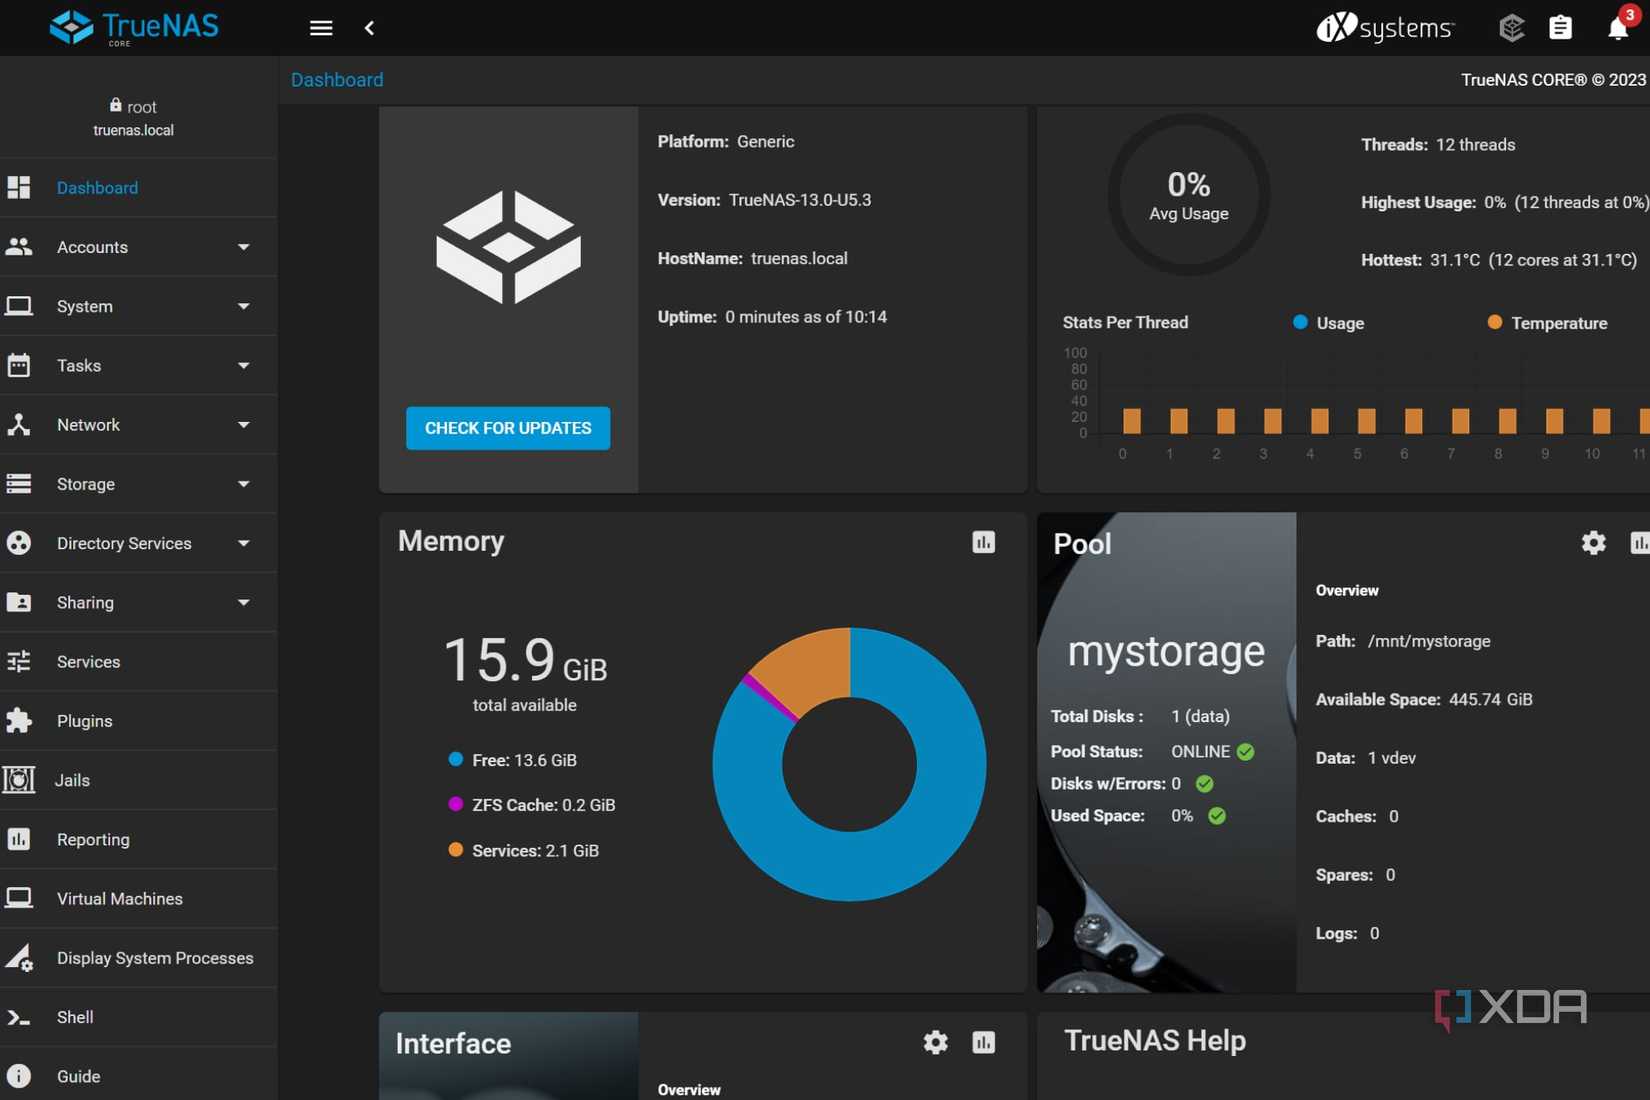Select Services in the sidebar

(88, 661)
